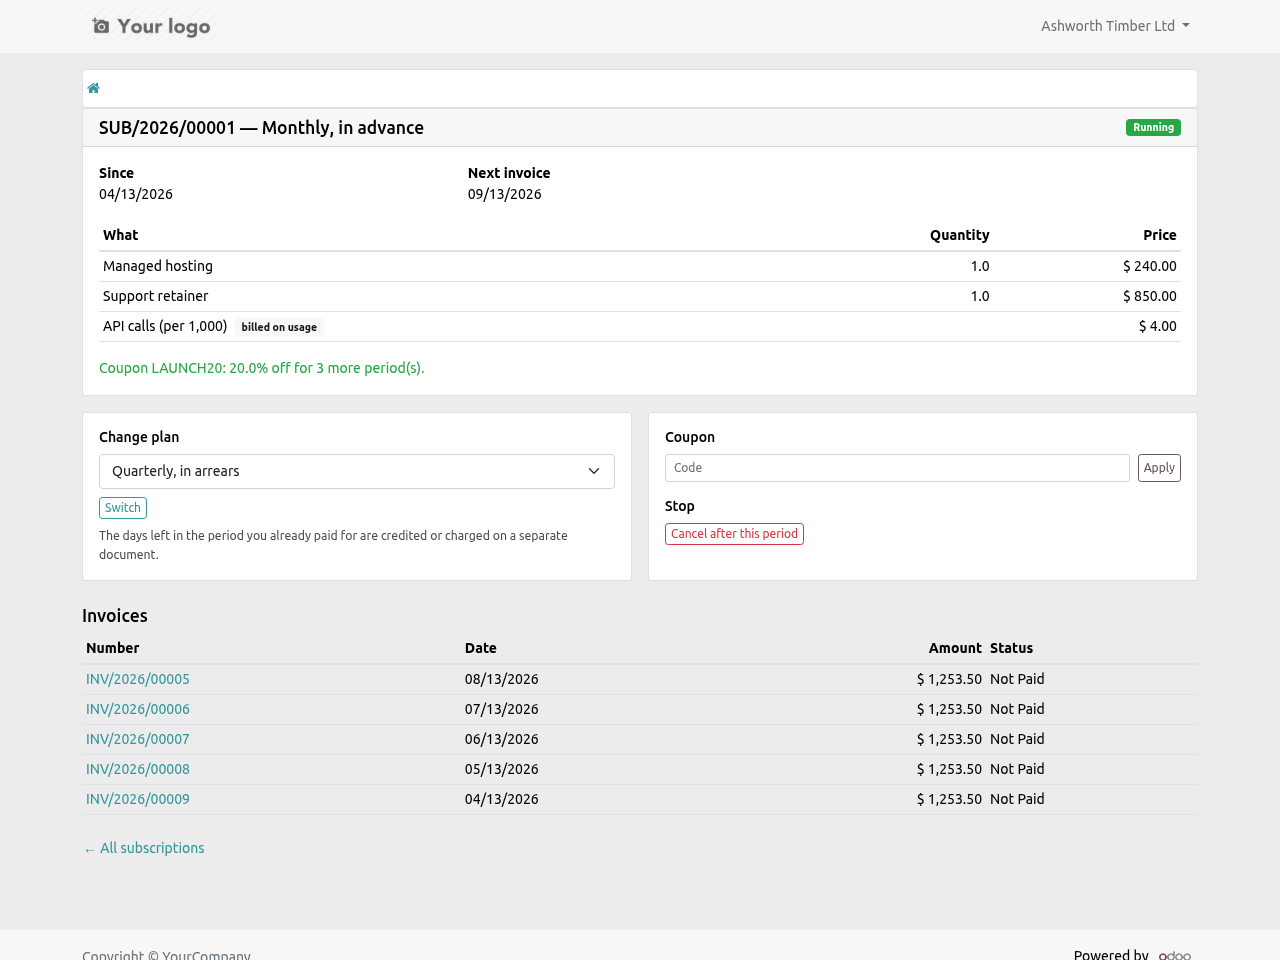
Task: Click invoice date 07/13/2026
Action: 502,709
